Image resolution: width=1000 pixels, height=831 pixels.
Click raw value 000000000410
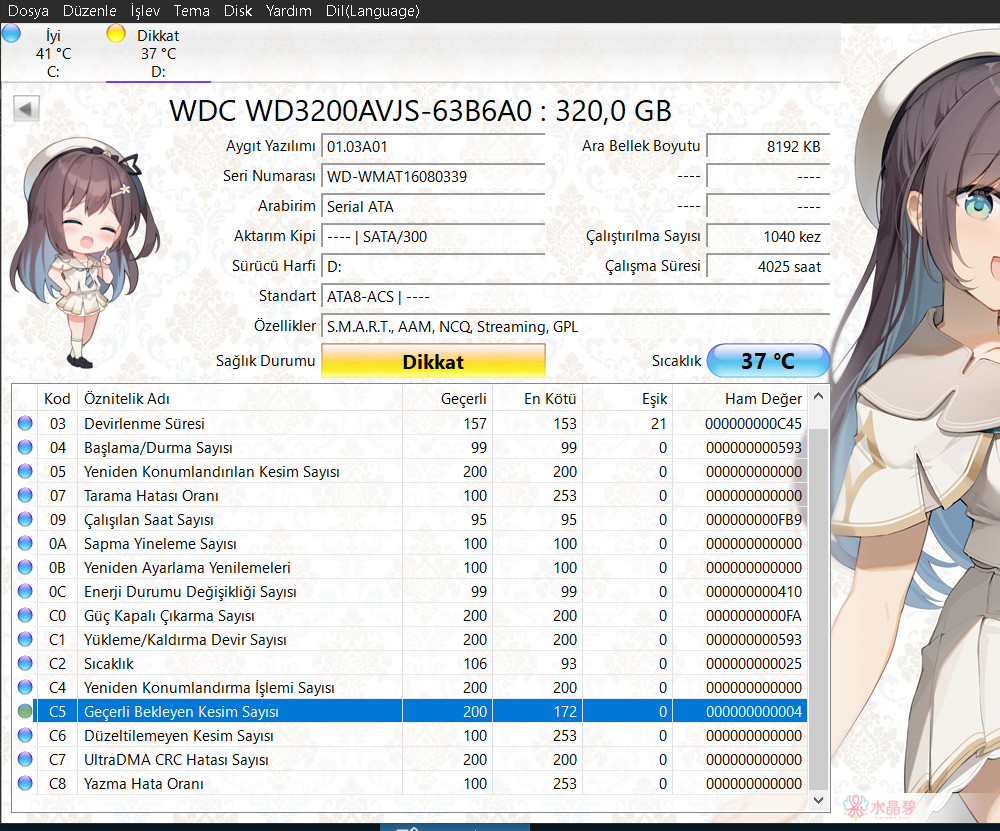pyautogui.click(x=754, y=592)
